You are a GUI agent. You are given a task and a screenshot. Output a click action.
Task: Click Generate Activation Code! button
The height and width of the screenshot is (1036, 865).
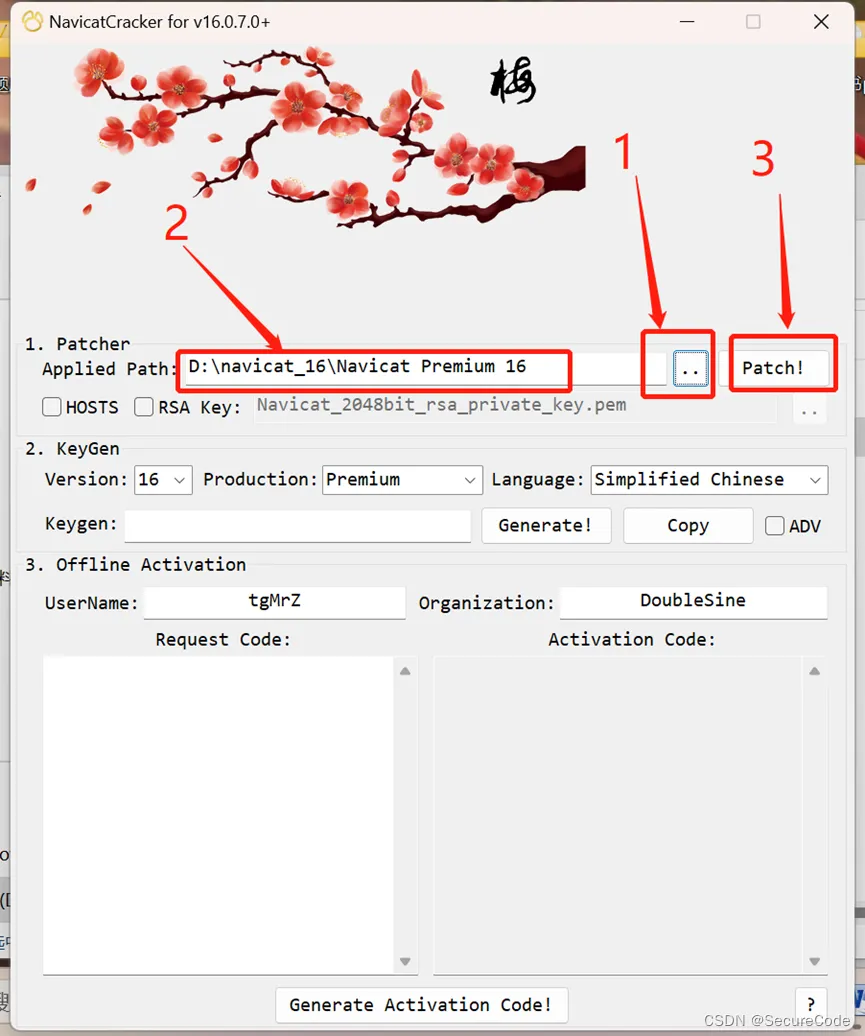422,1005
